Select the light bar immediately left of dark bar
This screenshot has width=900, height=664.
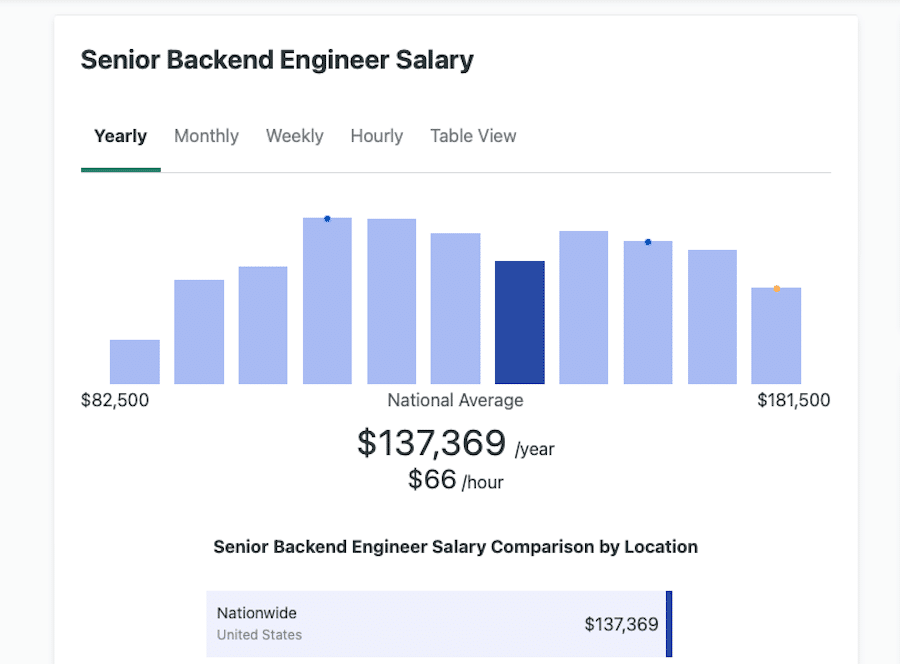point(456,308)
